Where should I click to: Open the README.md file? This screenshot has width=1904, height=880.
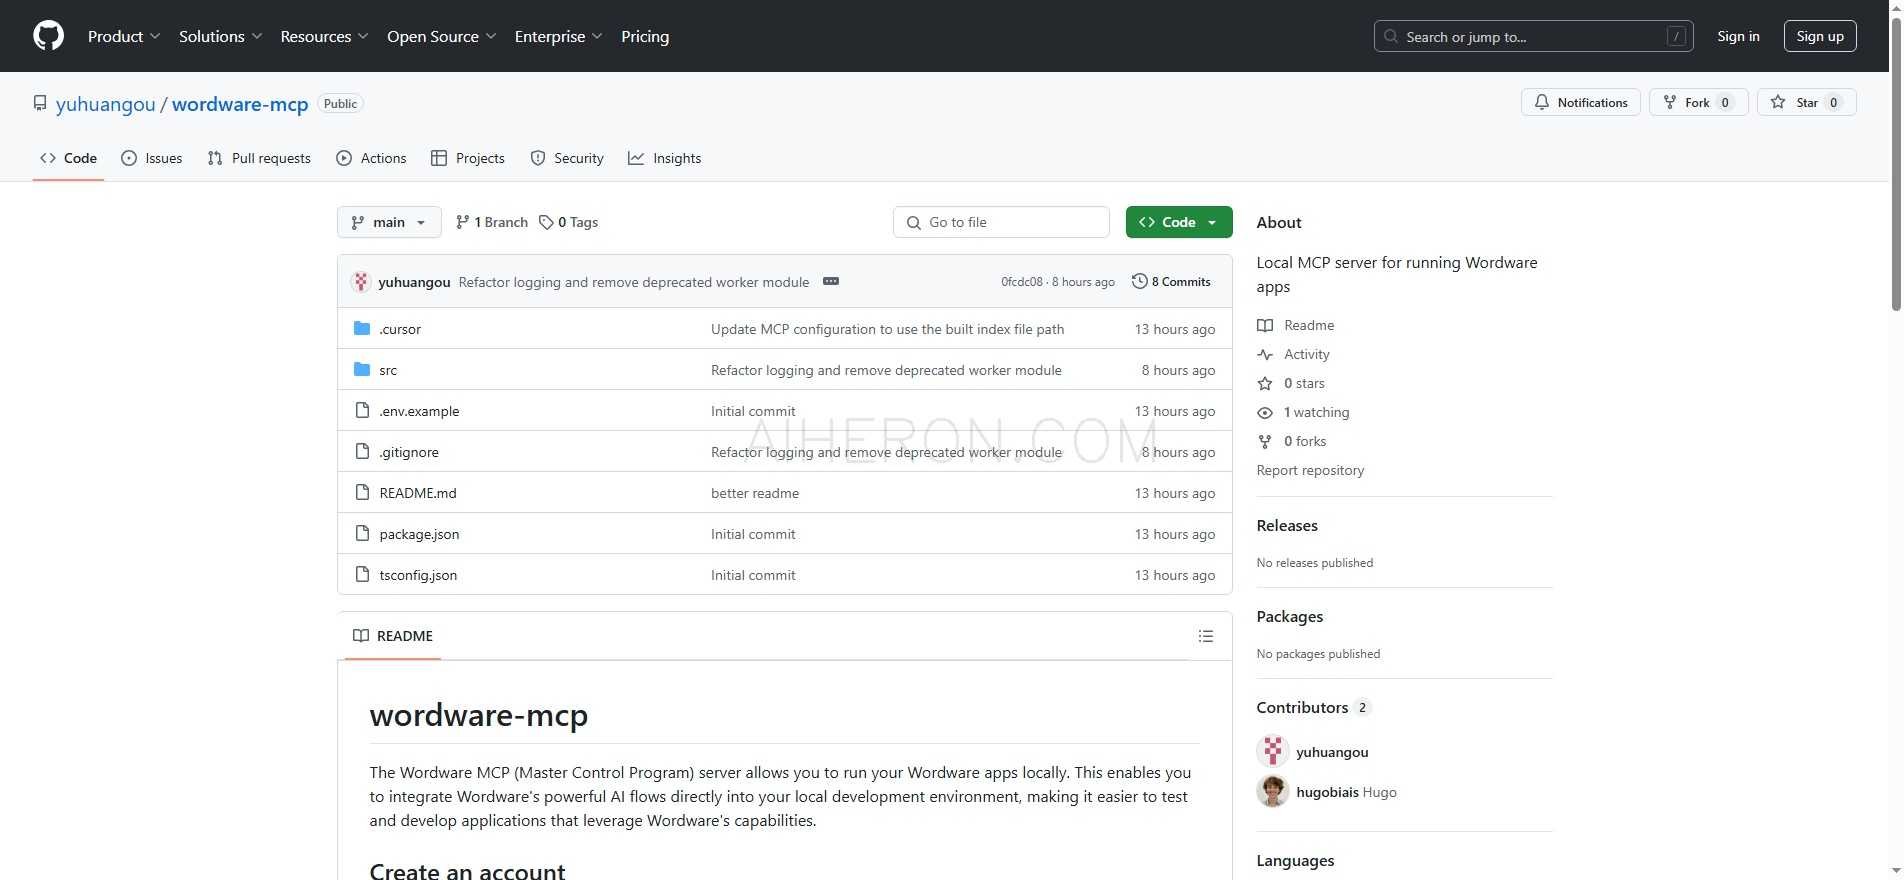coord(418,493)
